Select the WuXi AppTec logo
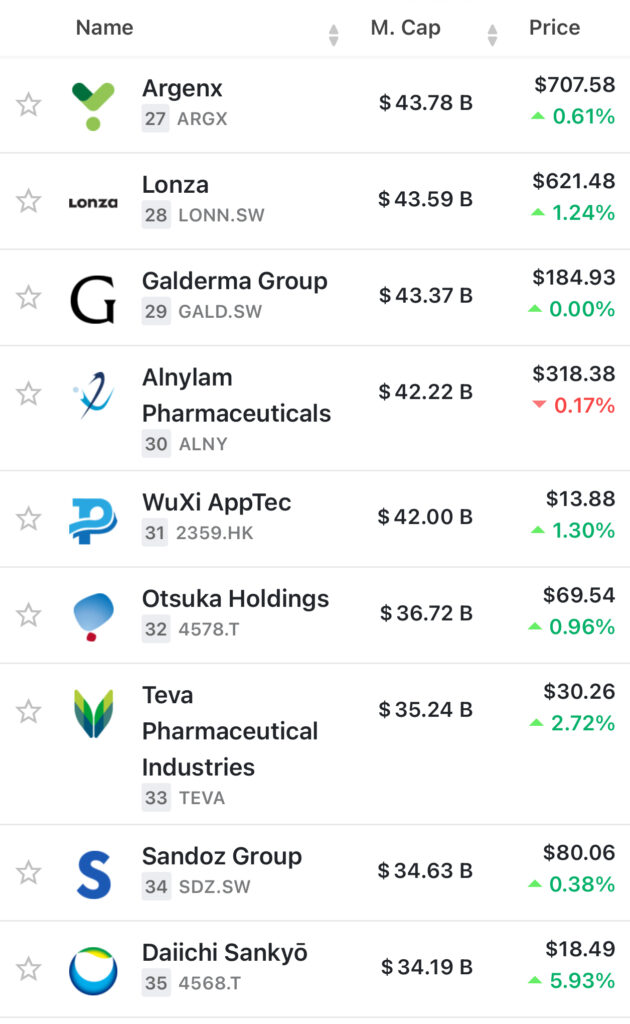Screen dimensions: 630x1024 point(93,520)
